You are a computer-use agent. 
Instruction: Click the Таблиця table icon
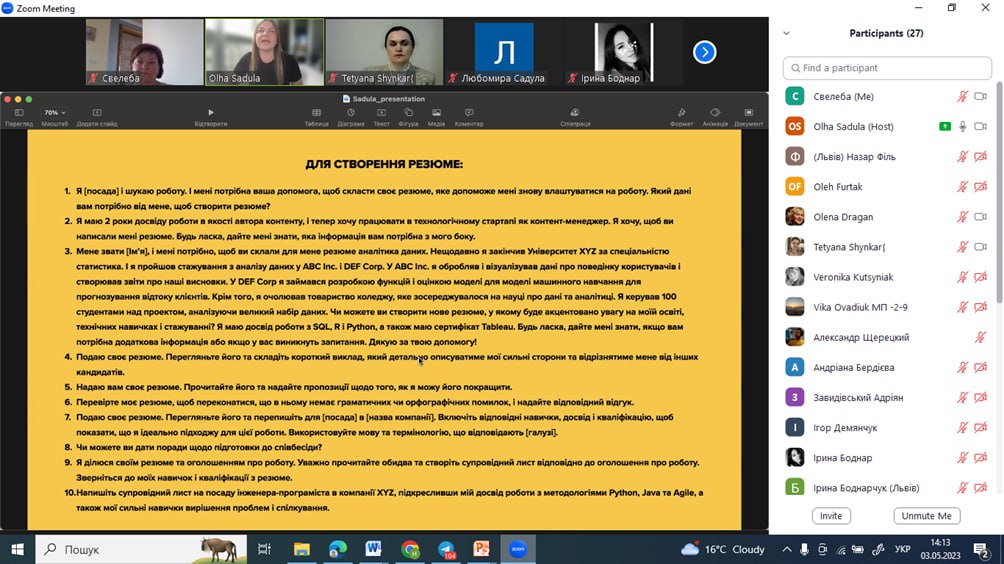pyautogui.click(x=316, y=113)
